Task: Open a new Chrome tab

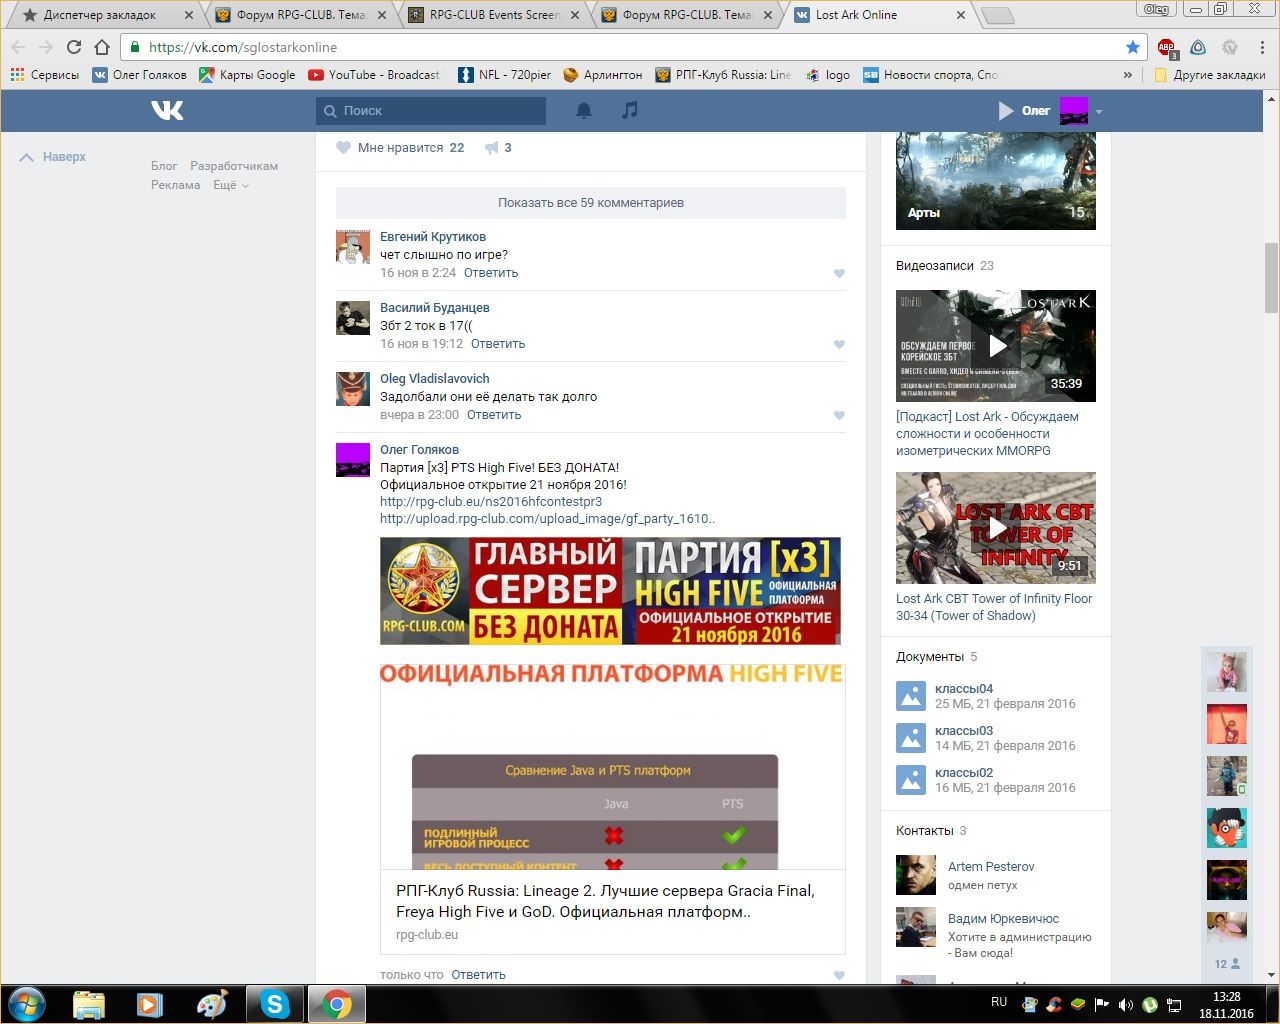Action: 997,16
